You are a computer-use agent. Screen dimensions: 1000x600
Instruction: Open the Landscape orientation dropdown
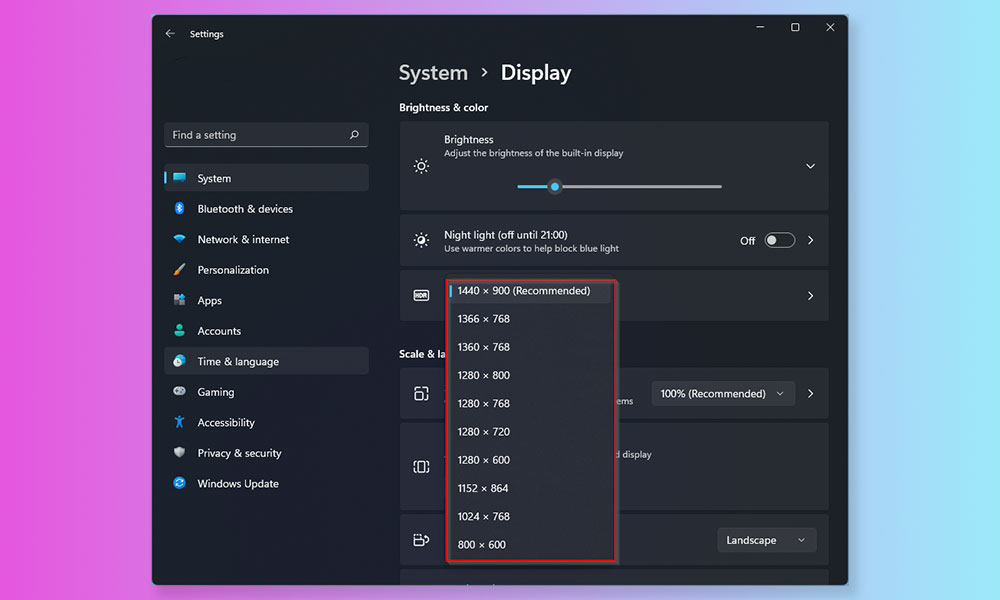click(x=767, y=540)
